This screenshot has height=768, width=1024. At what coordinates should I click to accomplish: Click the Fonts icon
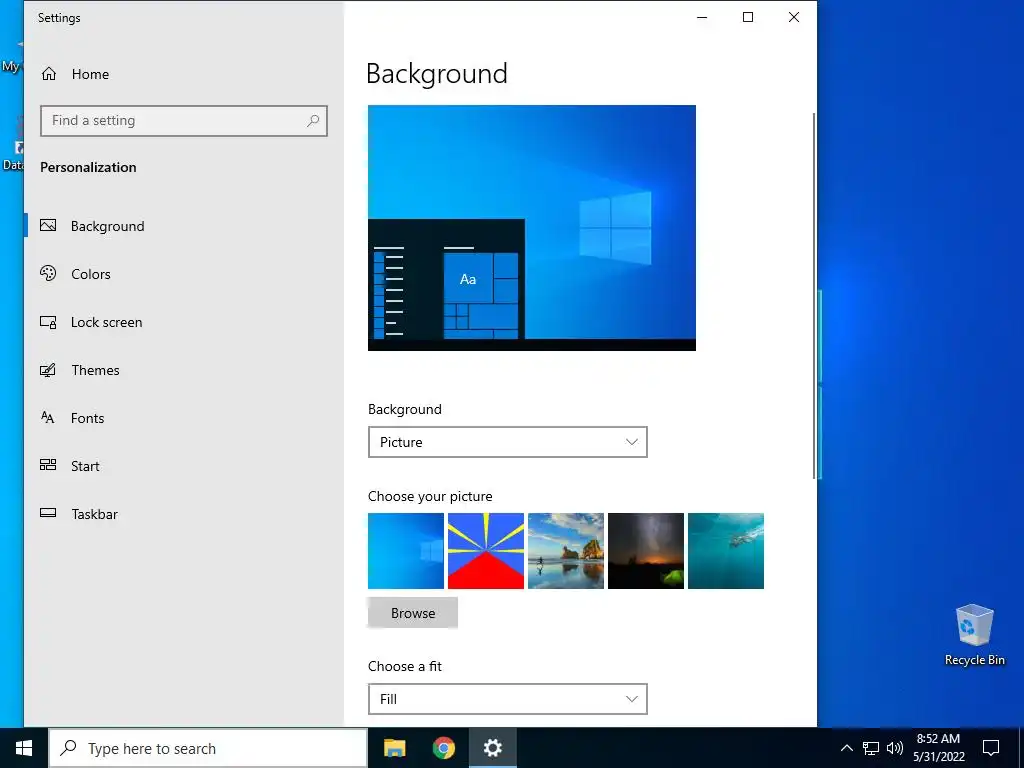click(48, 417)
